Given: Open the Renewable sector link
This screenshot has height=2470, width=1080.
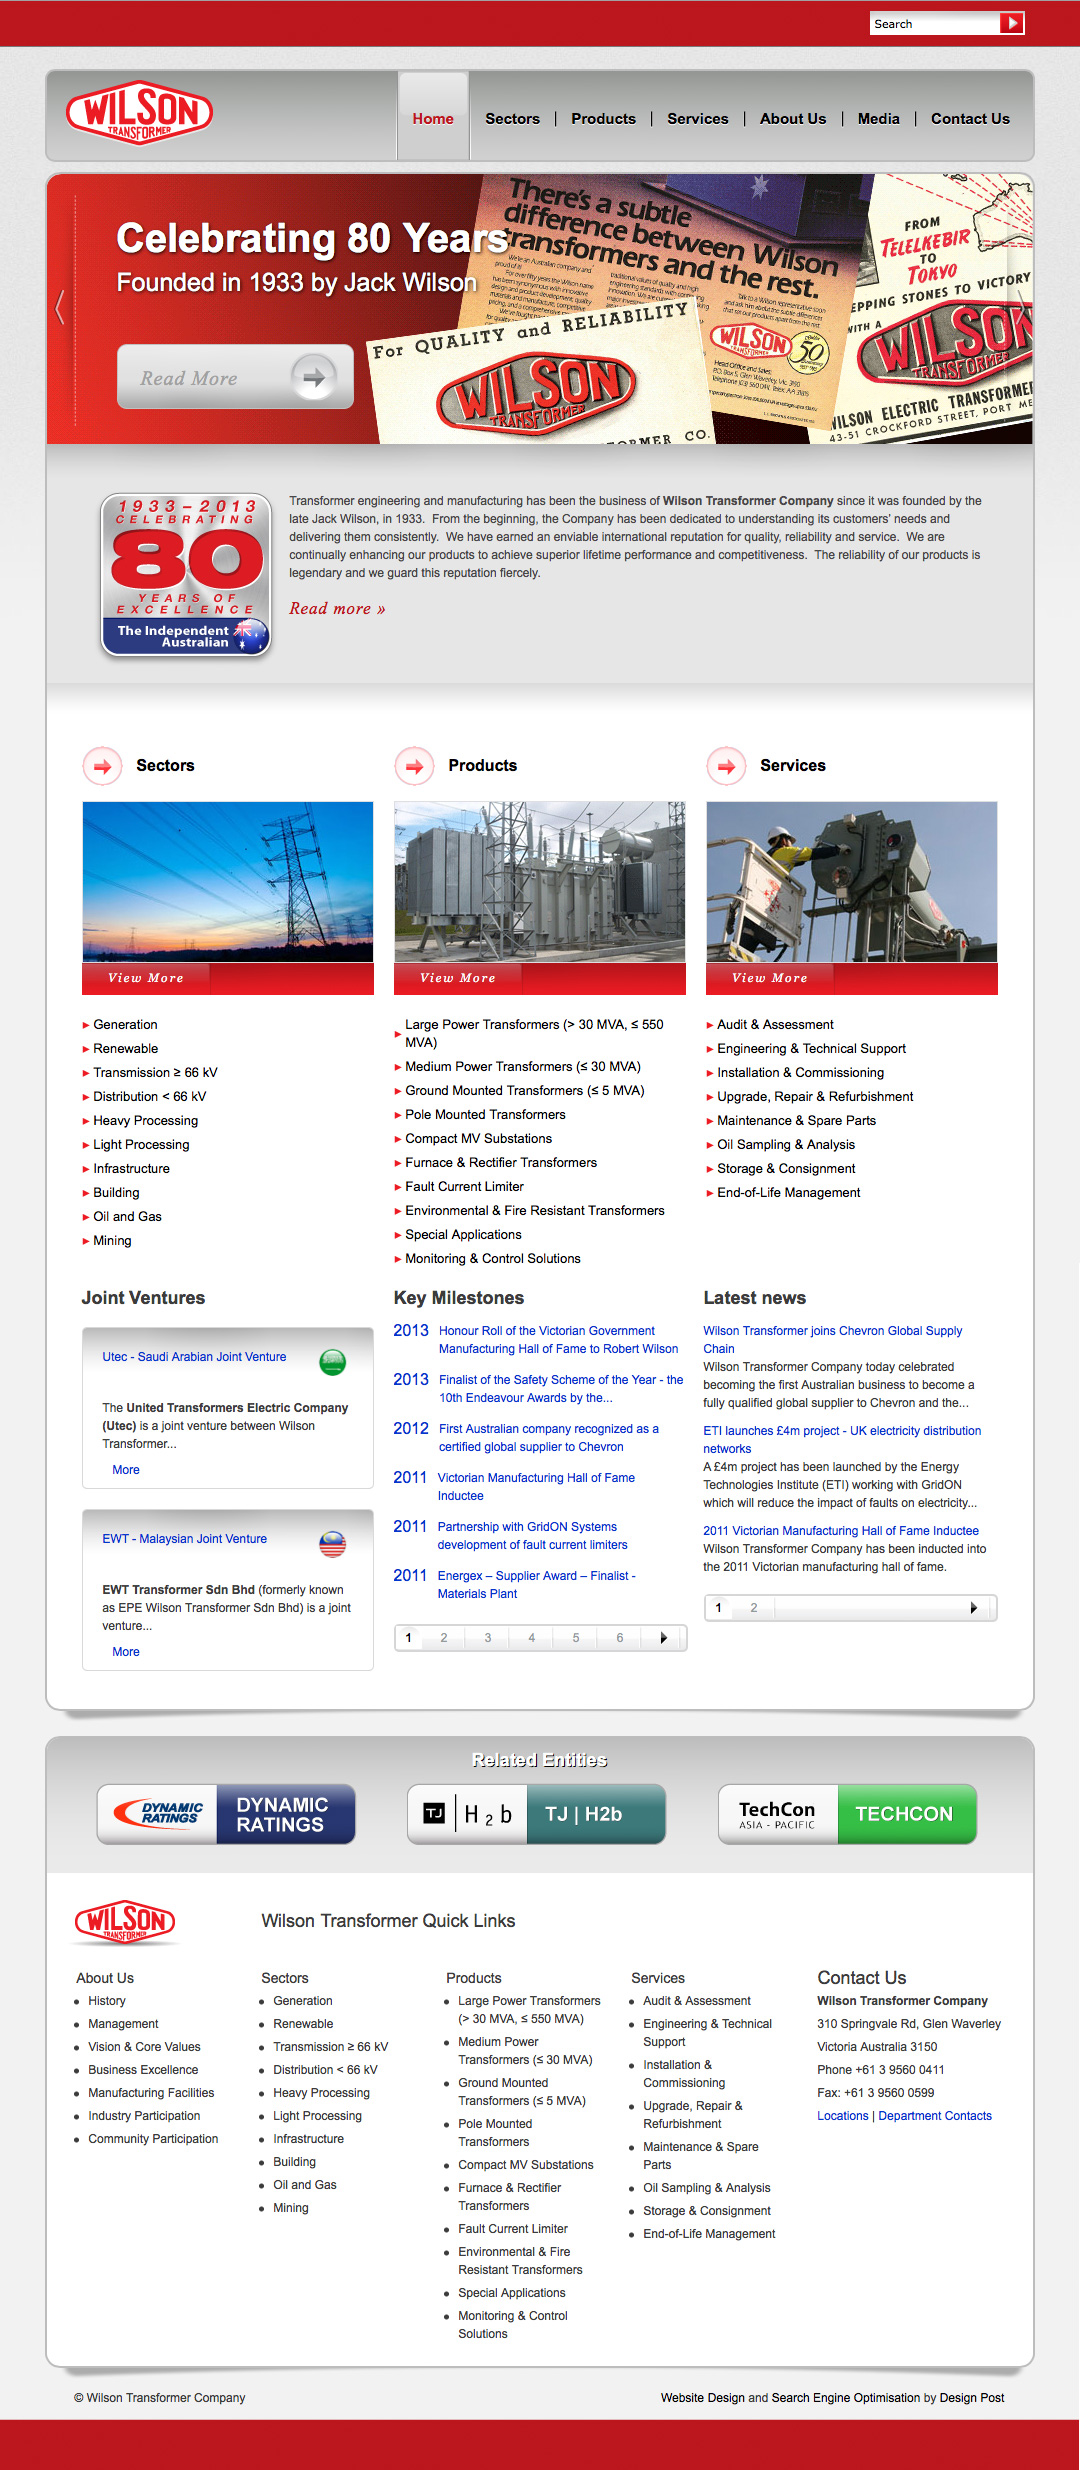Looking at the screenshot, I should tap(126, 1048).
